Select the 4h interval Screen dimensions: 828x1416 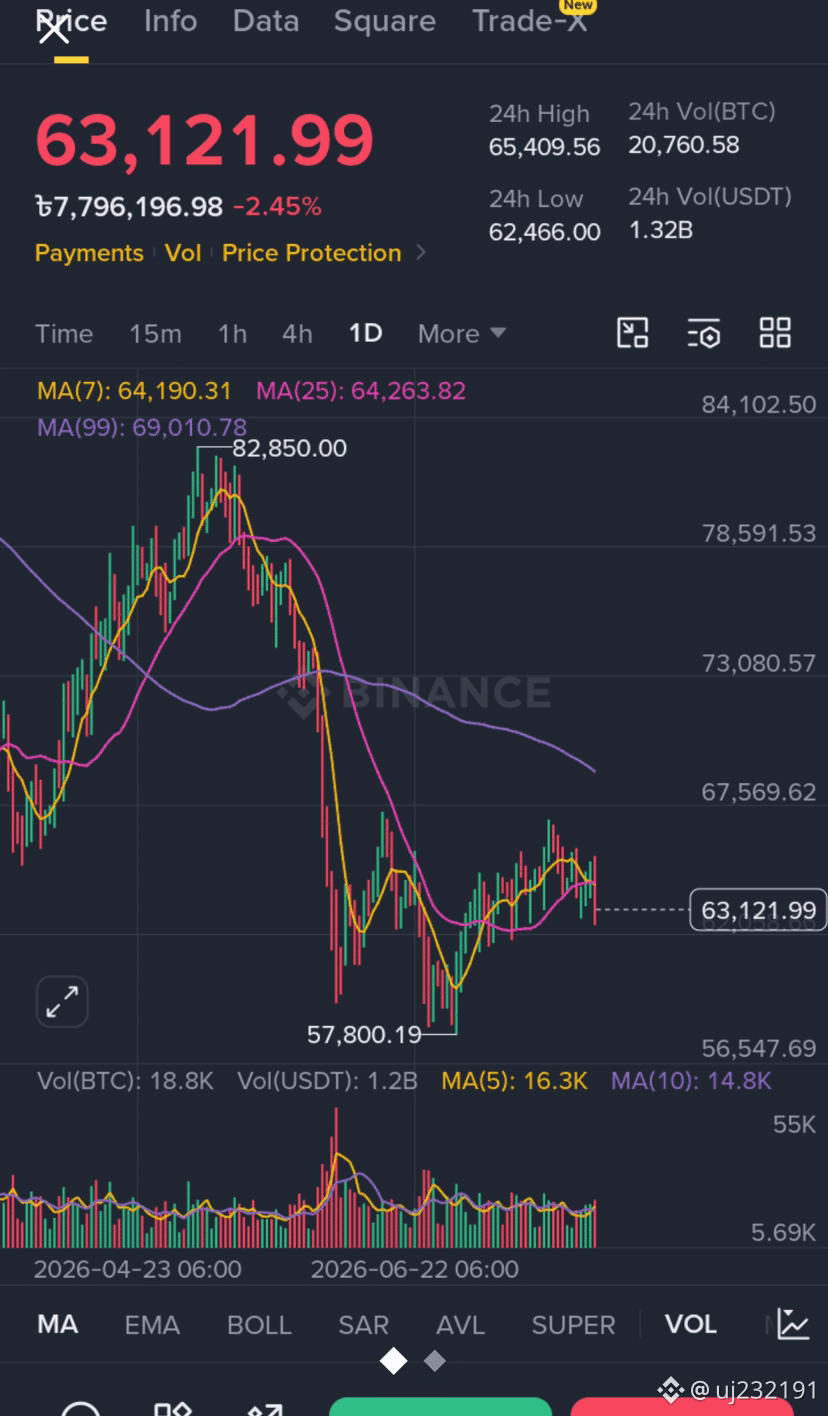(297, 334)
